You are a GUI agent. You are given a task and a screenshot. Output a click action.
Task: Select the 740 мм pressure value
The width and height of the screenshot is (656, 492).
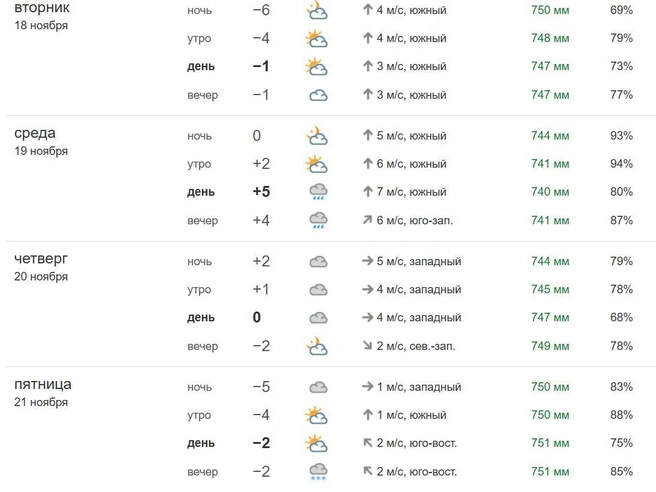(550, 192)
